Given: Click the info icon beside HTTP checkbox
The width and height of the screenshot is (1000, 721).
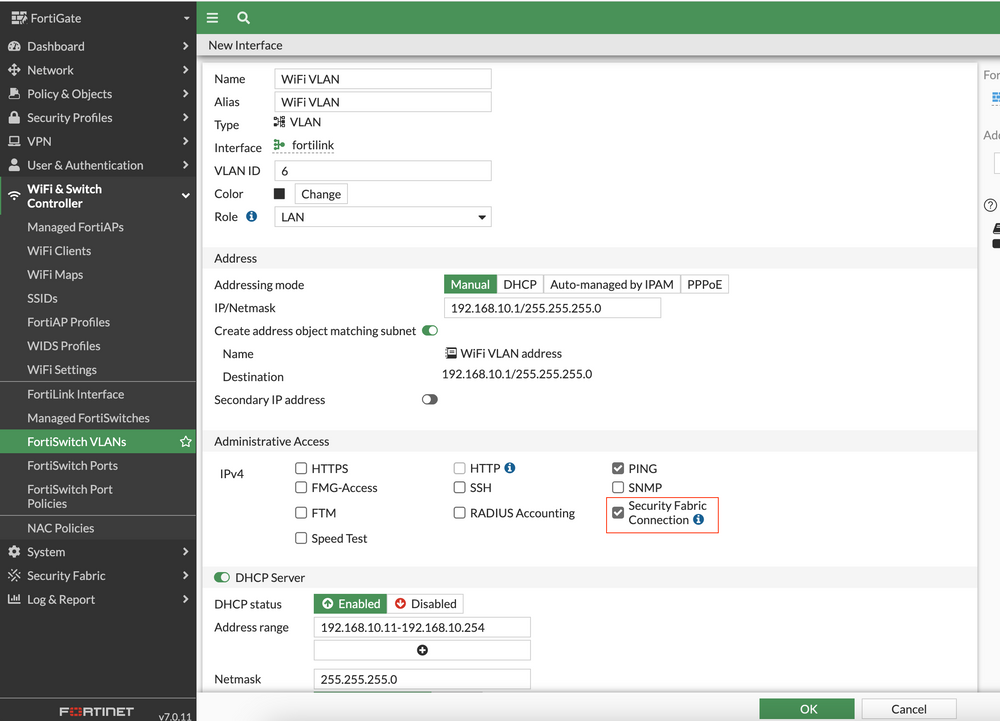Looking at the screenshot, I should 510,467.
